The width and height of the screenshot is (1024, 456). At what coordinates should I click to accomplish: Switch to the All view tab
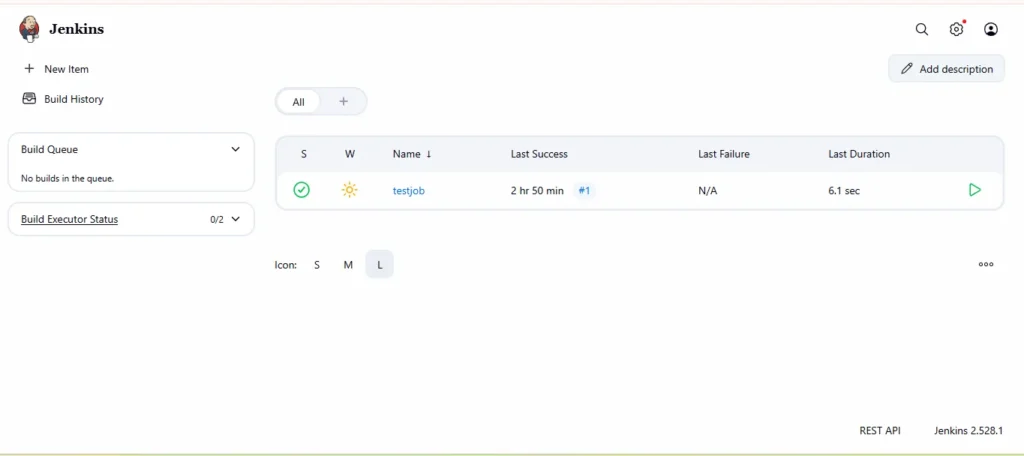tap(298, 102)
